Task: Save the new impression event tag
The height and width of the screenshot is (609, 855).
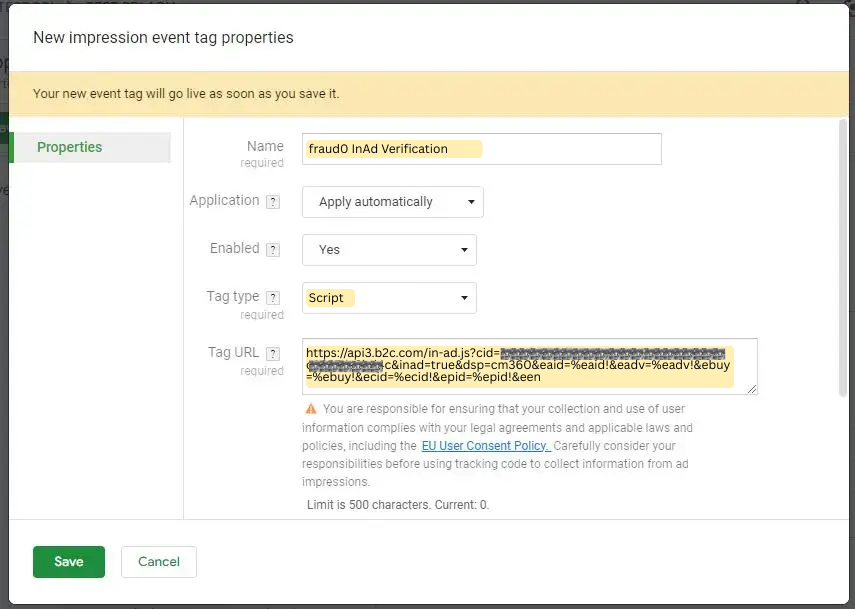Action: (x=68, y=561)
